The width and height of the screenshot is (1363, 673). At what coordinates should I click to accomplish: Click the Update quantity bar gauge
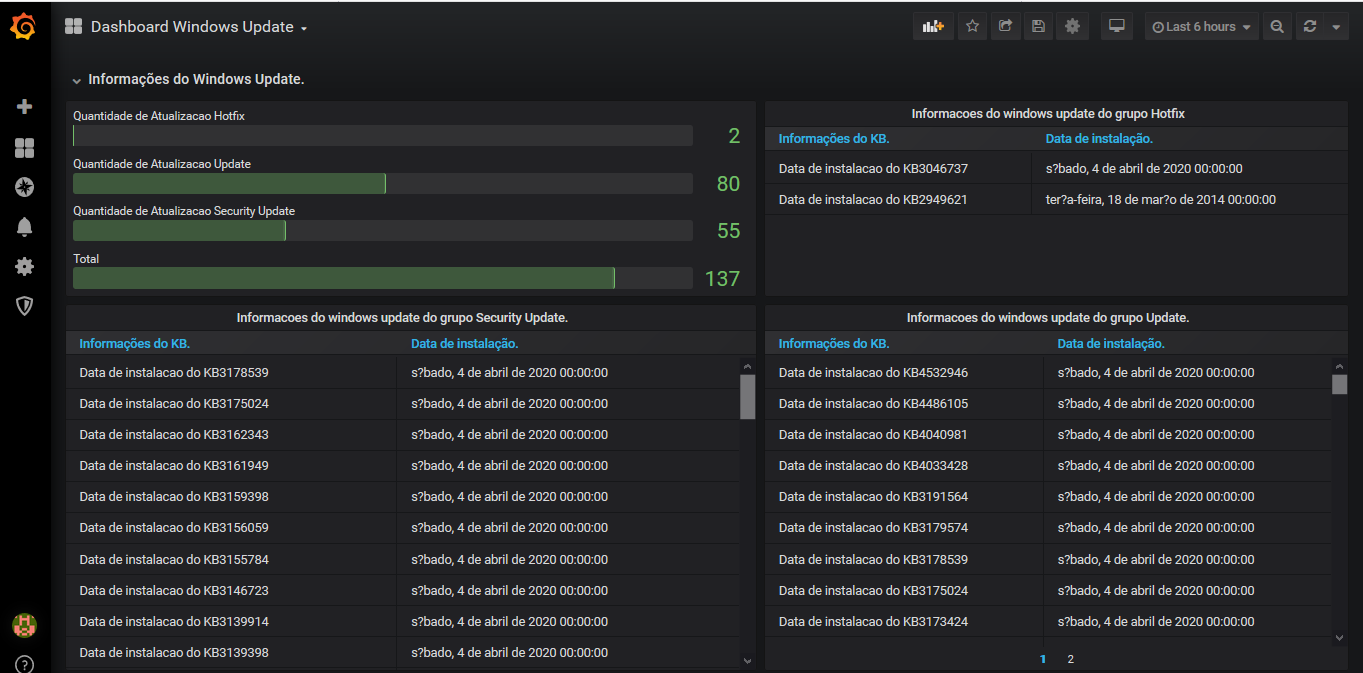(383, 183)
